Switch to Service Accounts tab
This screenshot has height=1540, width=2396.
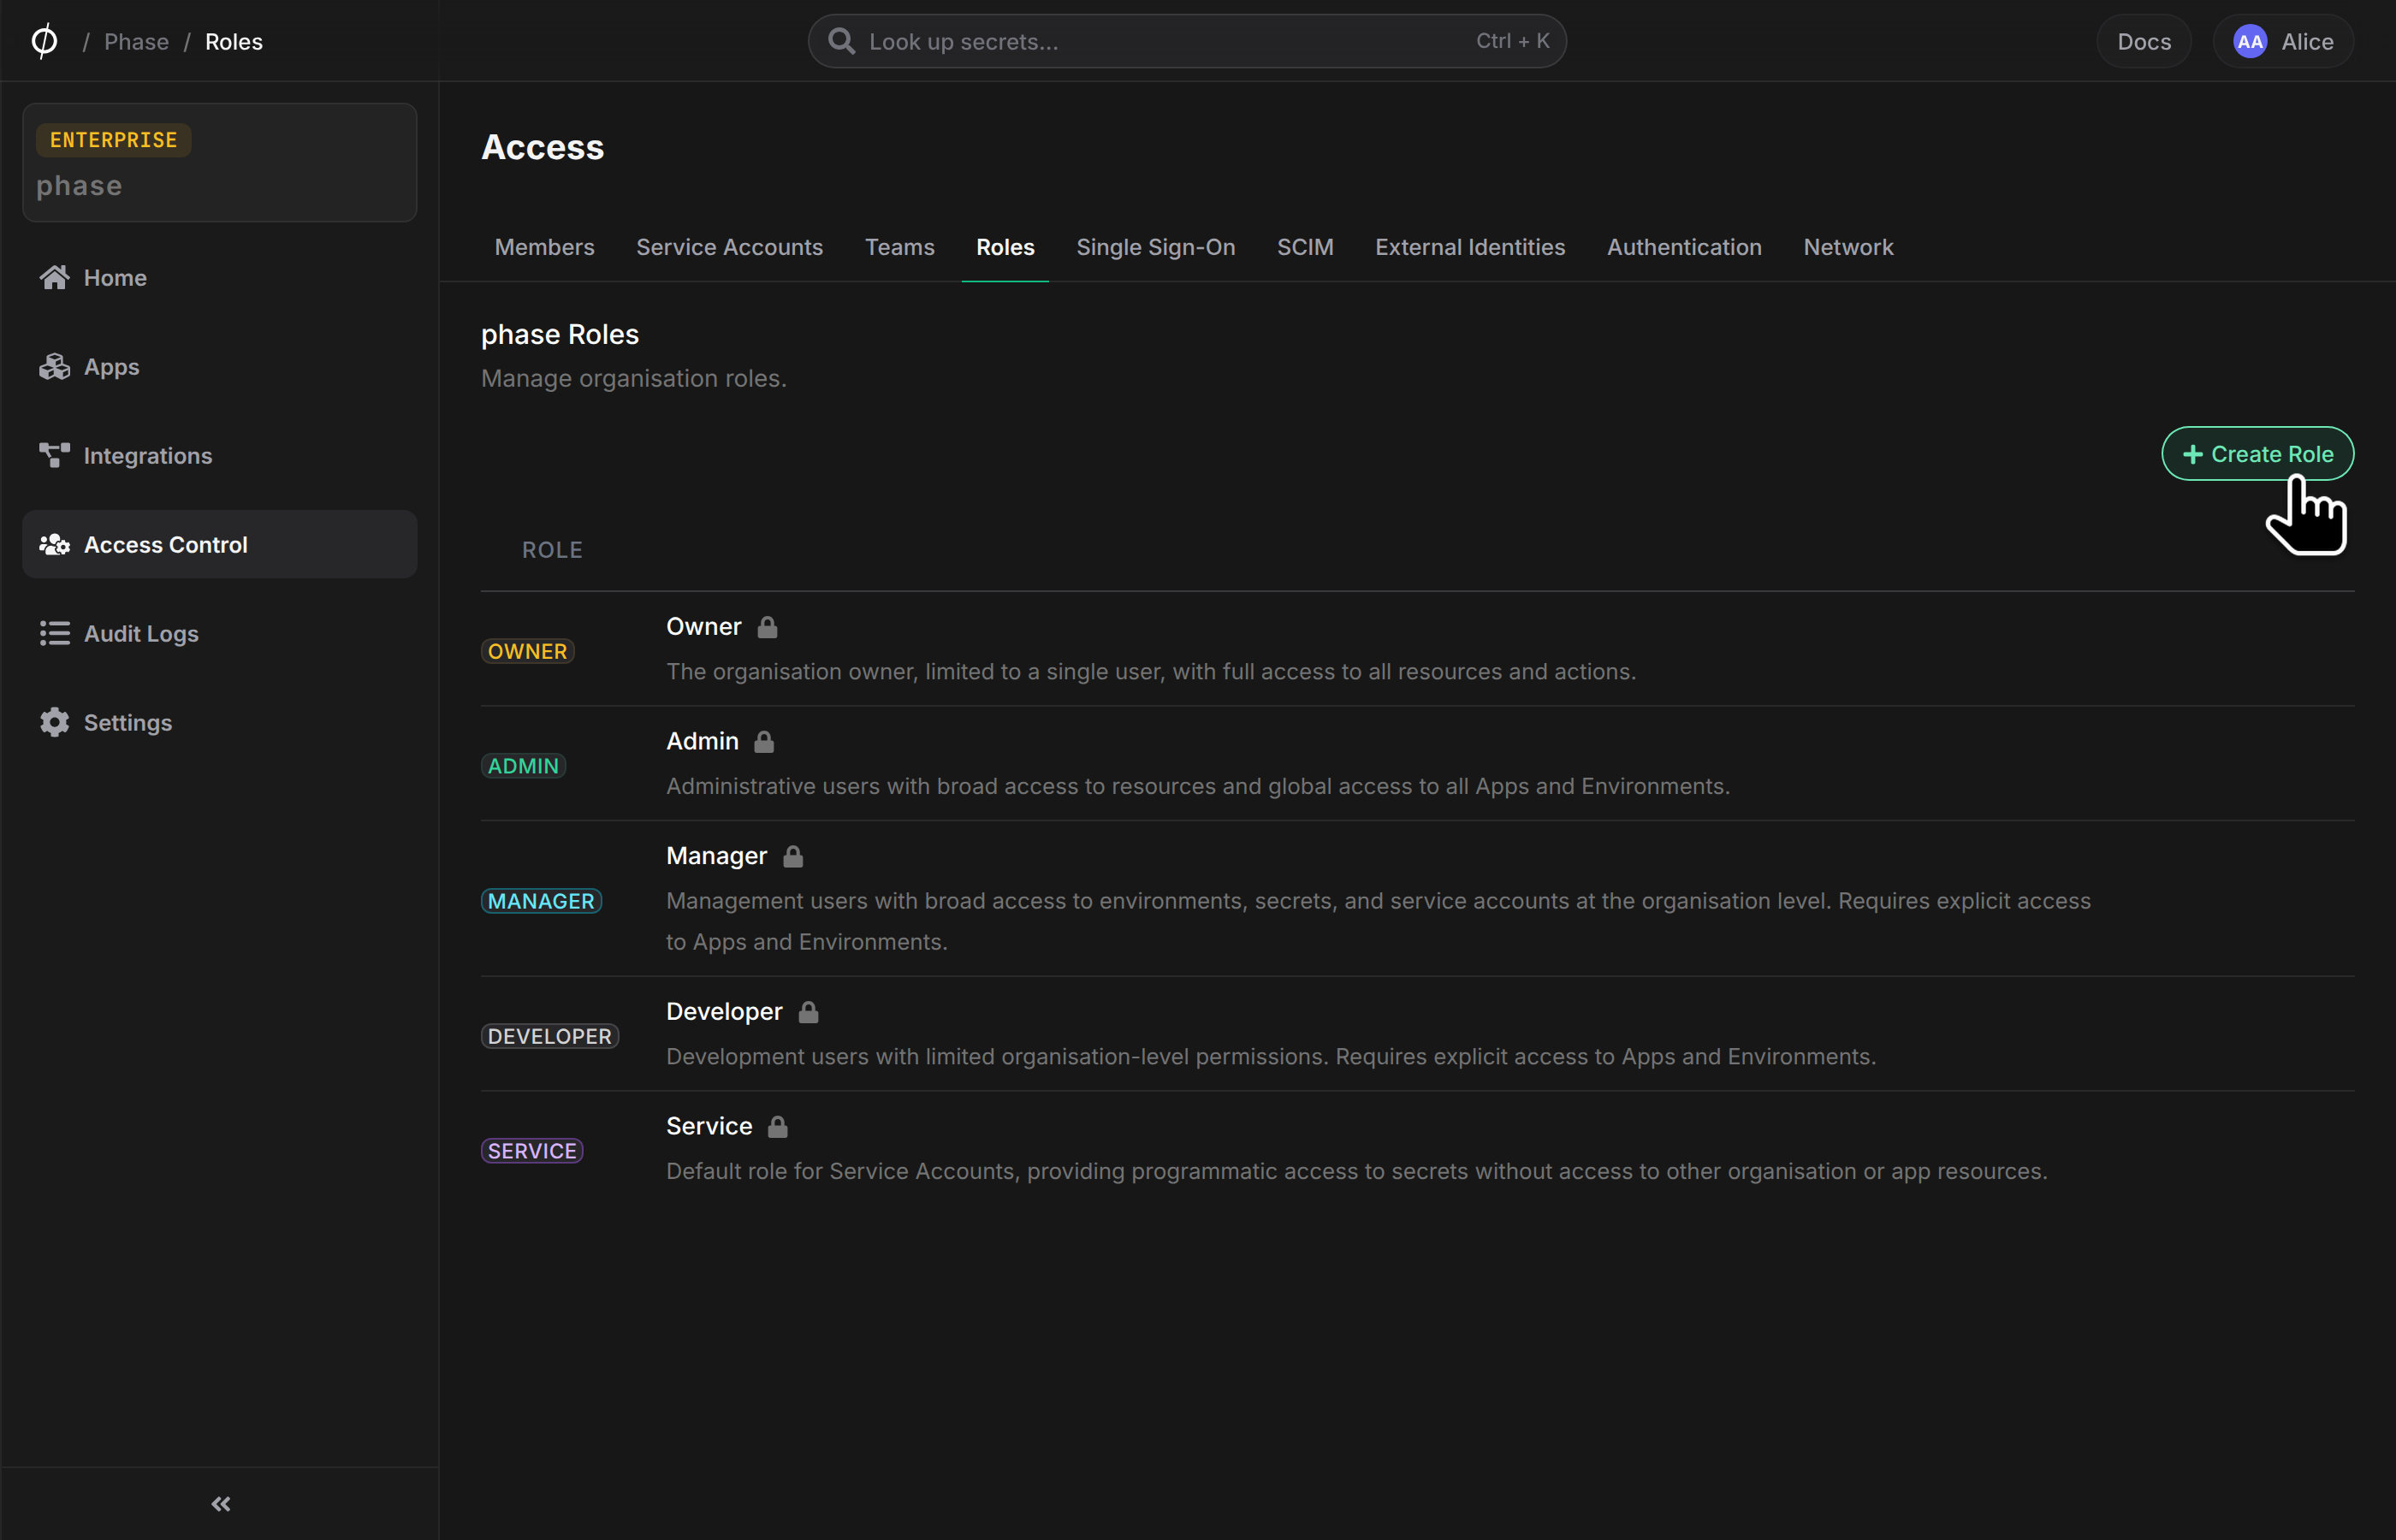pos(729,247)
